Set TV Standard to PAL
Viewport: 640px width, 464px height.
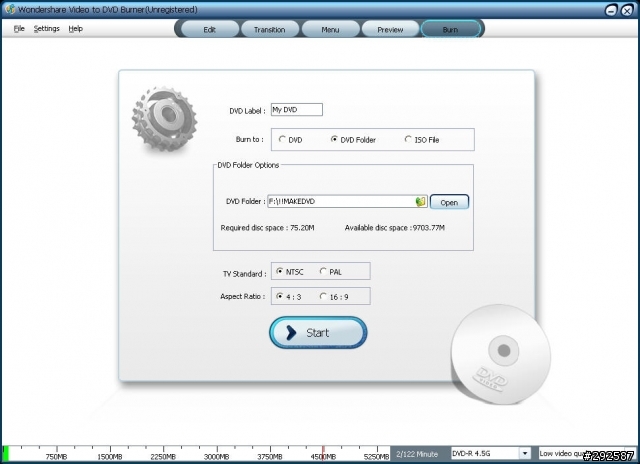point(323,271)
